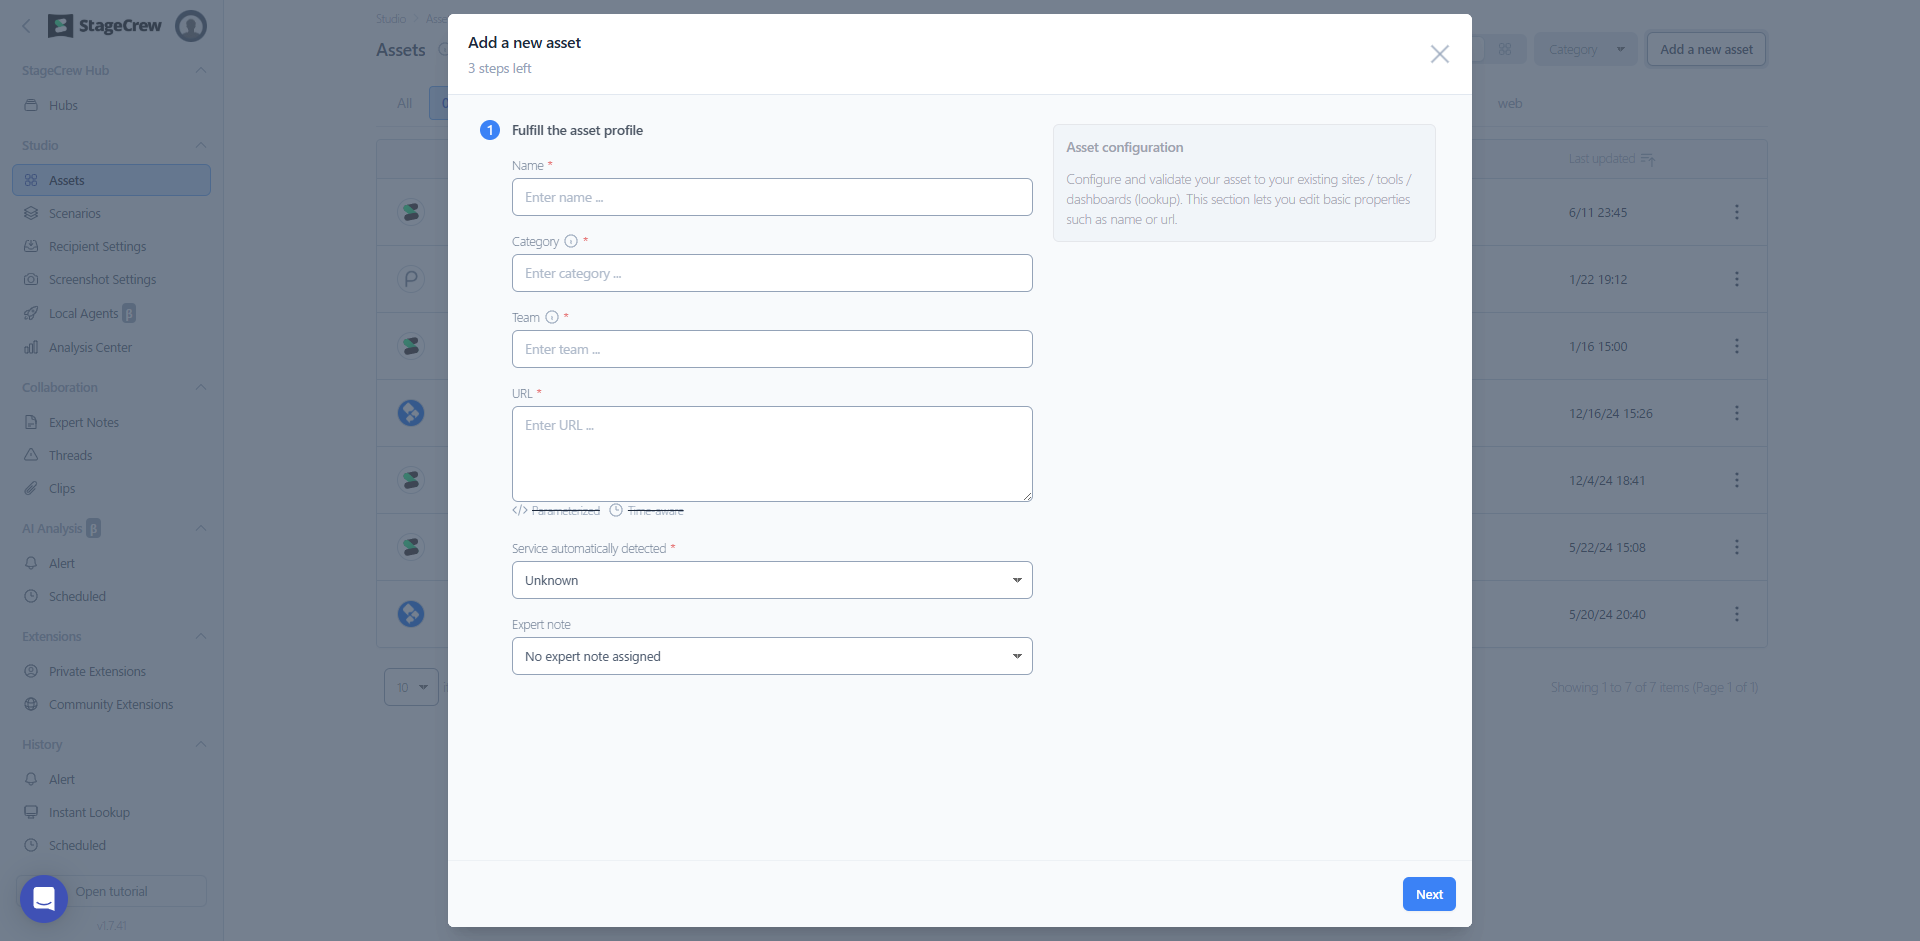1920x941 pixels.
Task: Click the Next button
Action: 1429,894
